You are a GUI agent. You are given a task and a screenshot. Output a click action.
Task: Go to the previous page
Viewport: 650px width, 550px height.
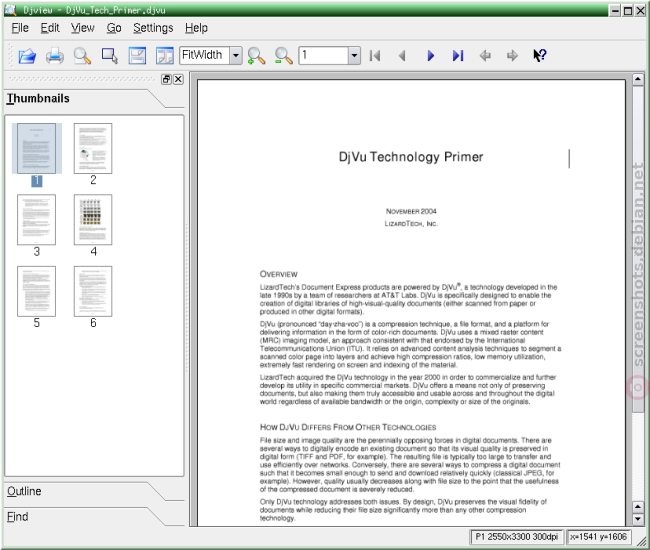coord(402,56)
